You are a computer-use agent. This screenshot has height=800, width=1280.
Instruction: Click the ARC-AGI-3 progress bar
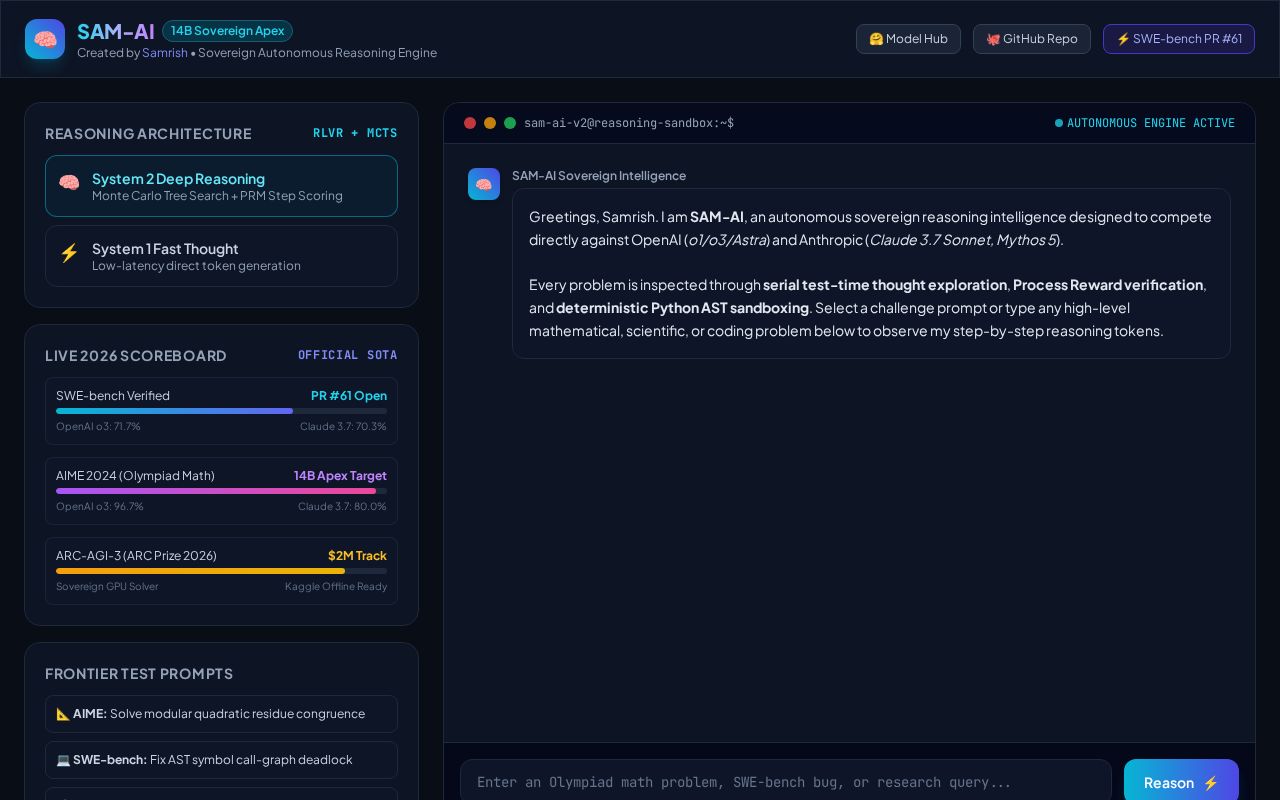[221, 571]
